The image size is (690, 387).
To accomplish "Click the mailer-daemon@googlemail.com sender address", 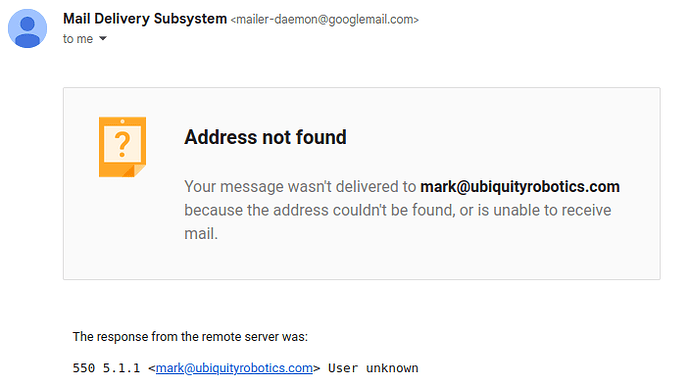I will point(325,20).
